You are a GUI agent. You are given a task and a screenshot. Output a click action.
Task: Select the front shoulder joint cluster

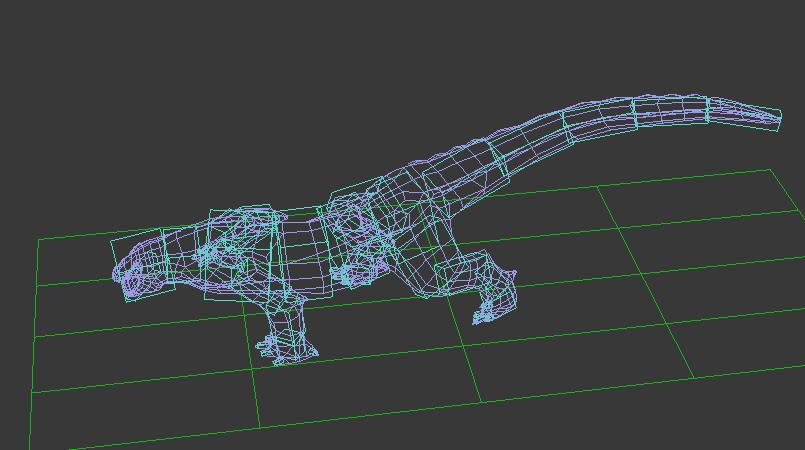(228, 245)
